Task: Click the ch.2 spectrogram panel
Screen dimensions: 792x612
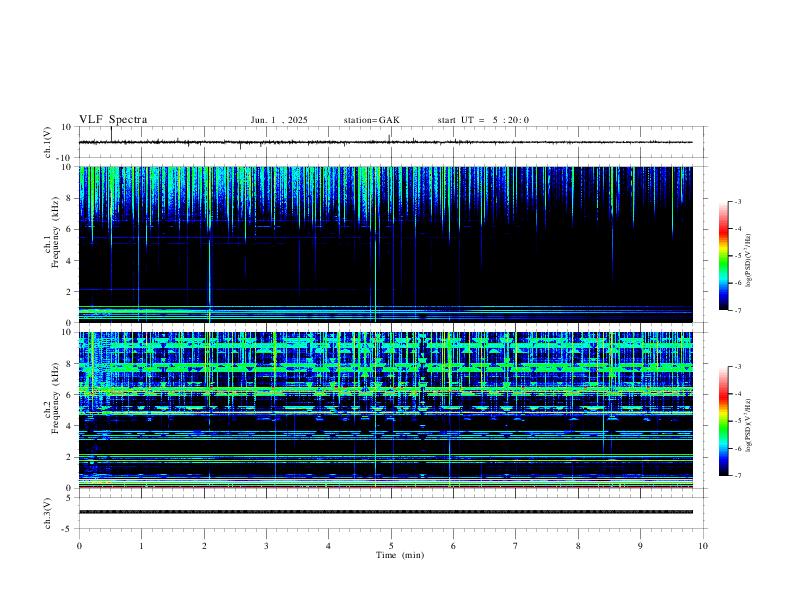Action: (385, 410)
